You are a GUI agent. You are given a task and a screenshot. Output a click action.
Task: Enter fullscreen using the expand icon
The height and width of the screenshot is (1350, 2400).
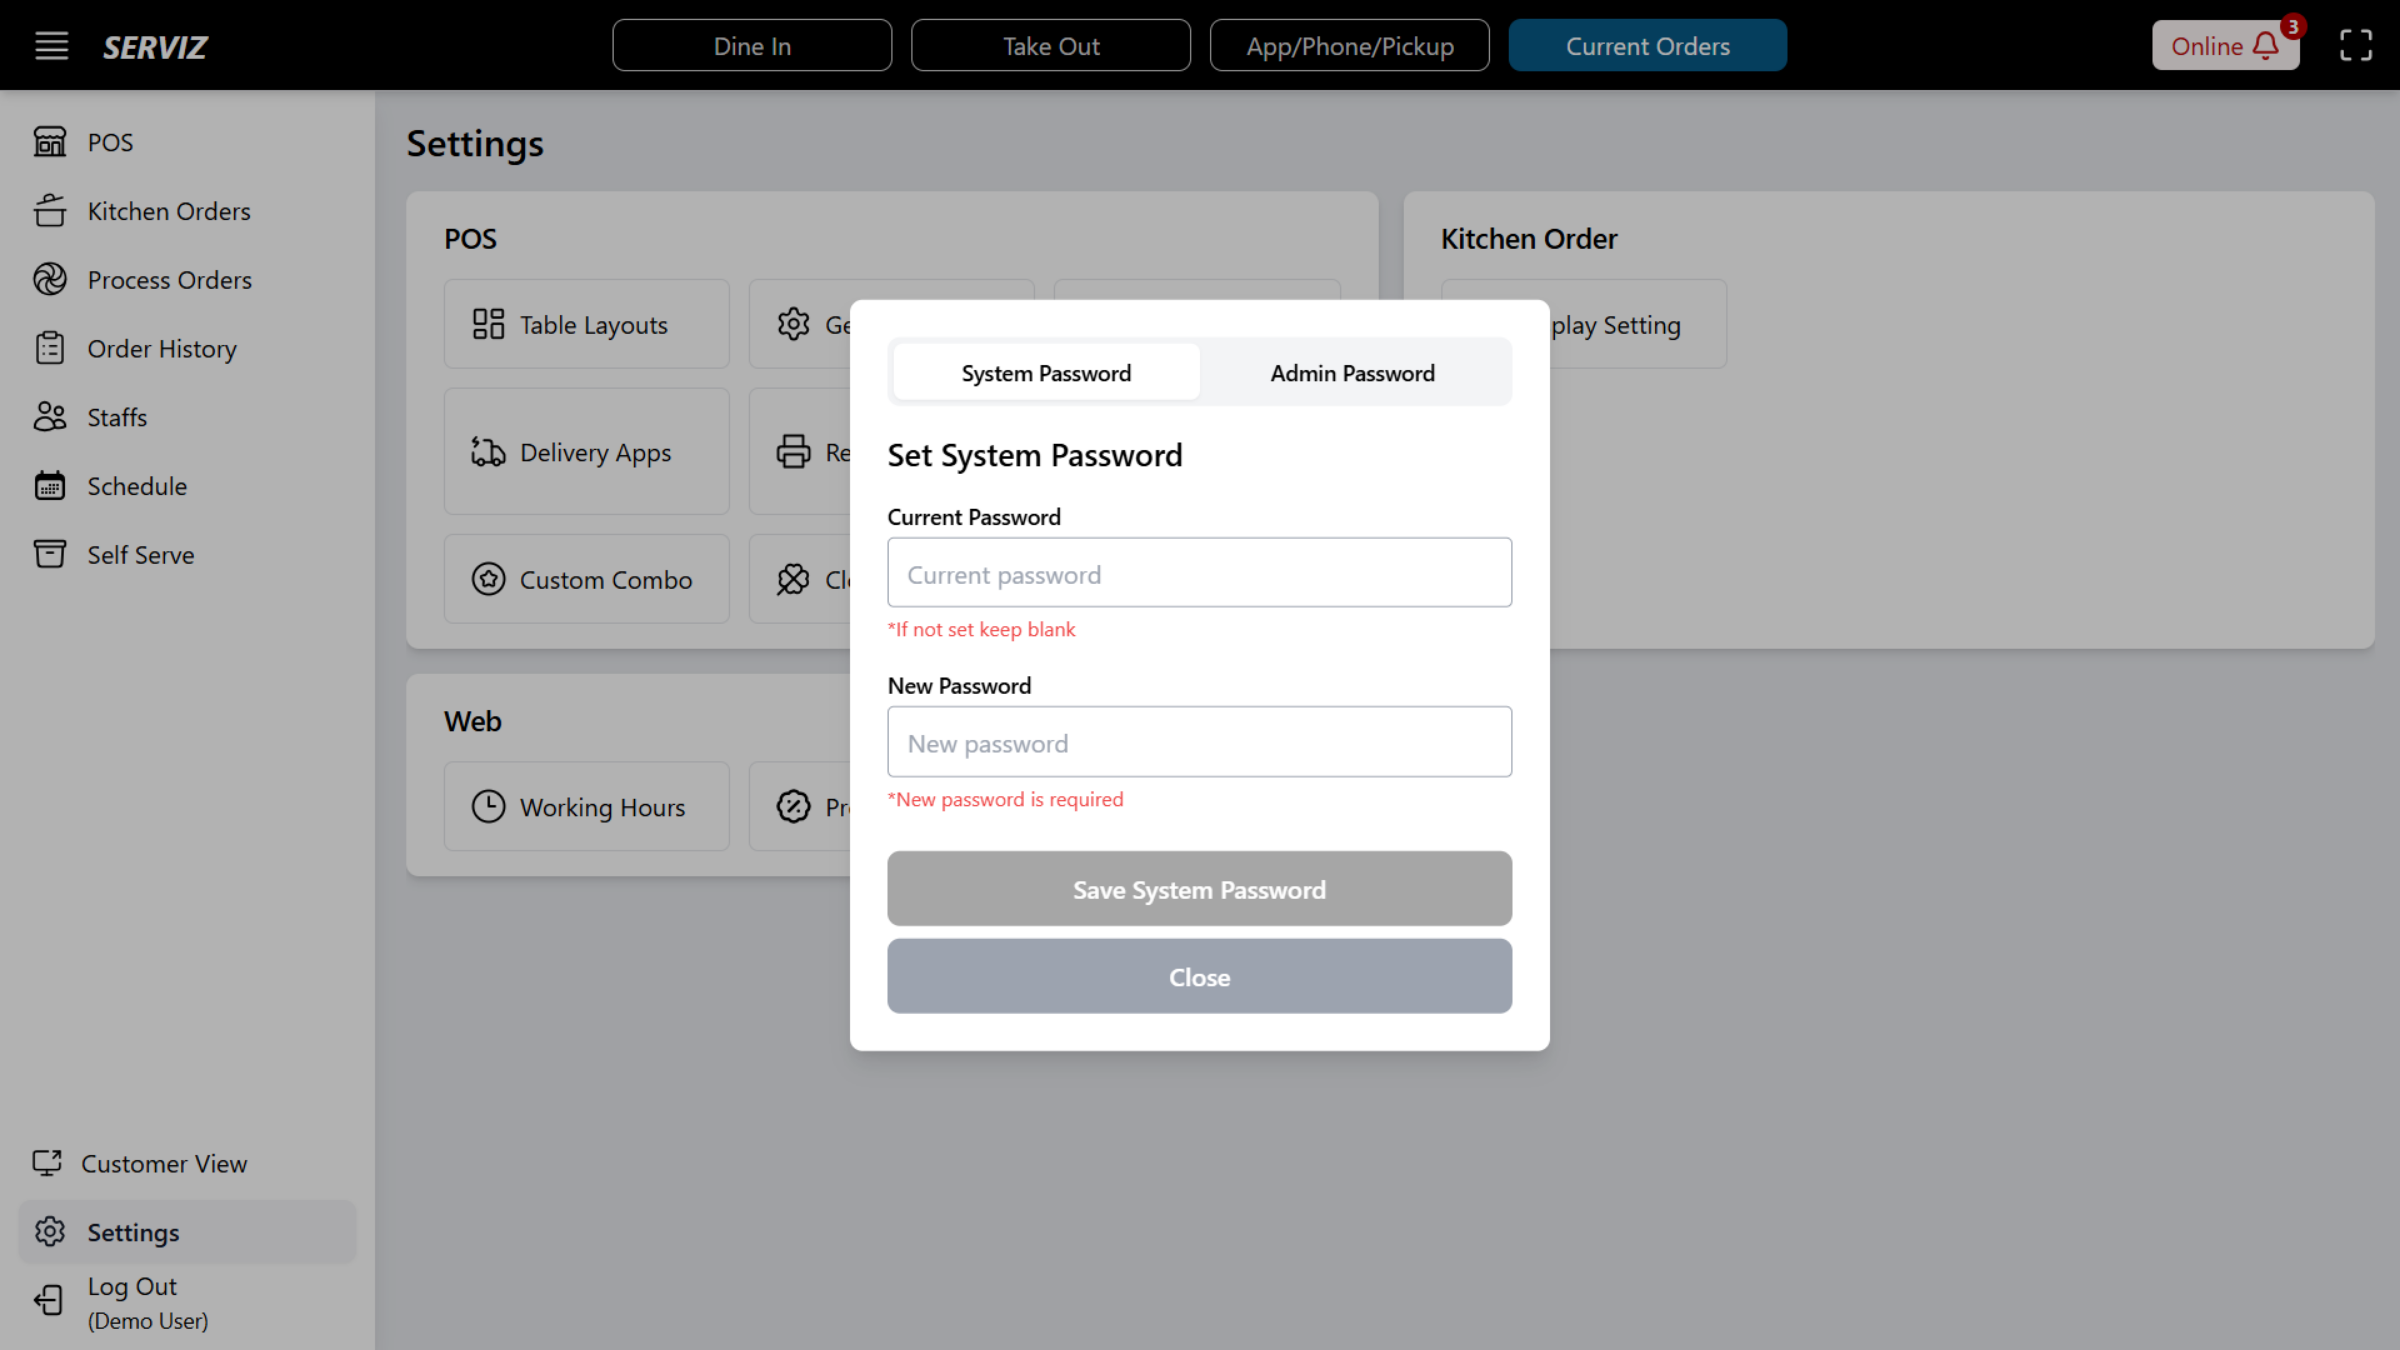click(x=2355, y=45)
